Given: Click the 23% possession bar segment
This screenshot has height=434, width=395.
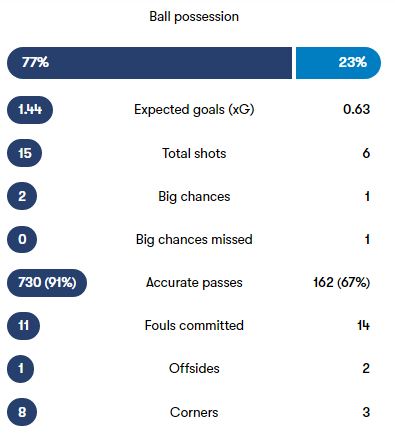Looking at the screenshot, I should click(338, 63).
